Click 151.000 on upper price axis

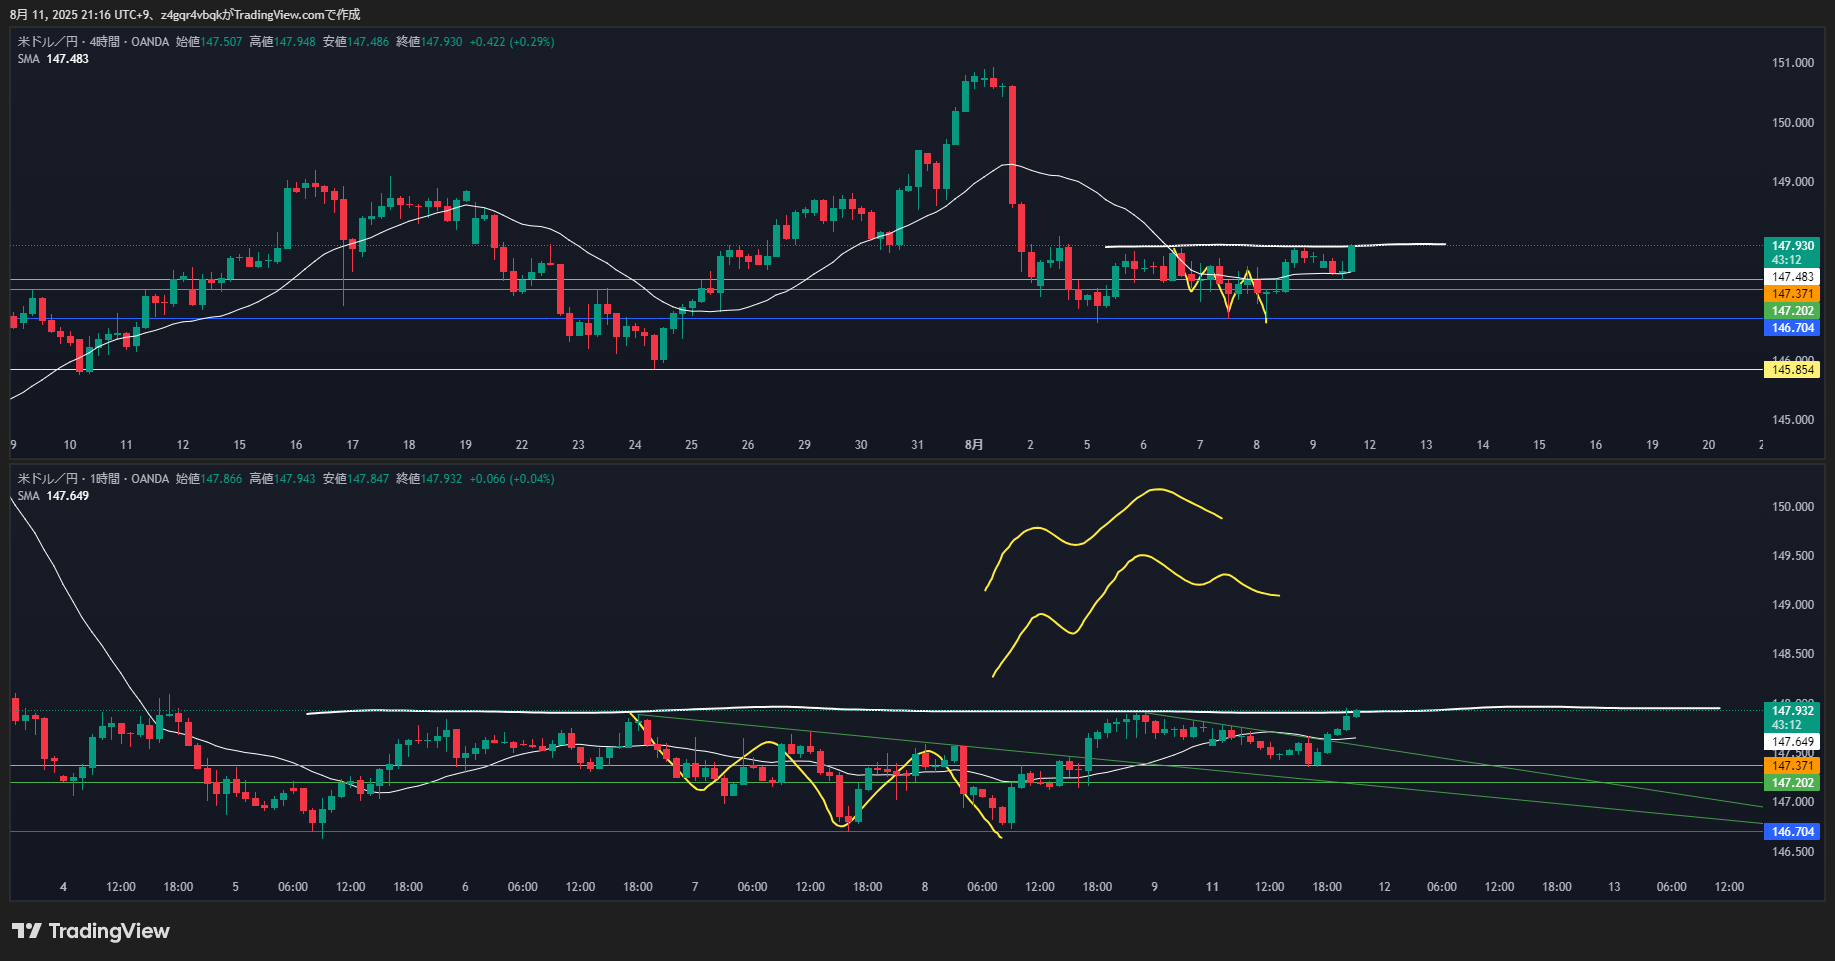pos(1792,63)
